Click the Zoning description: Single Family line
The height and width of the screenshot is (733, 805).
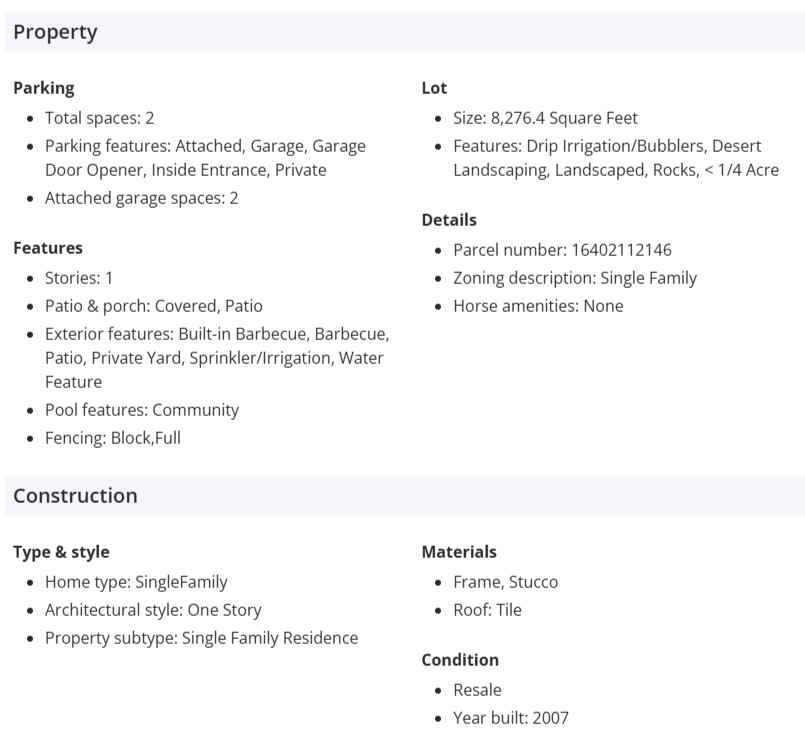pyautogui.click(x=575, y=278)
